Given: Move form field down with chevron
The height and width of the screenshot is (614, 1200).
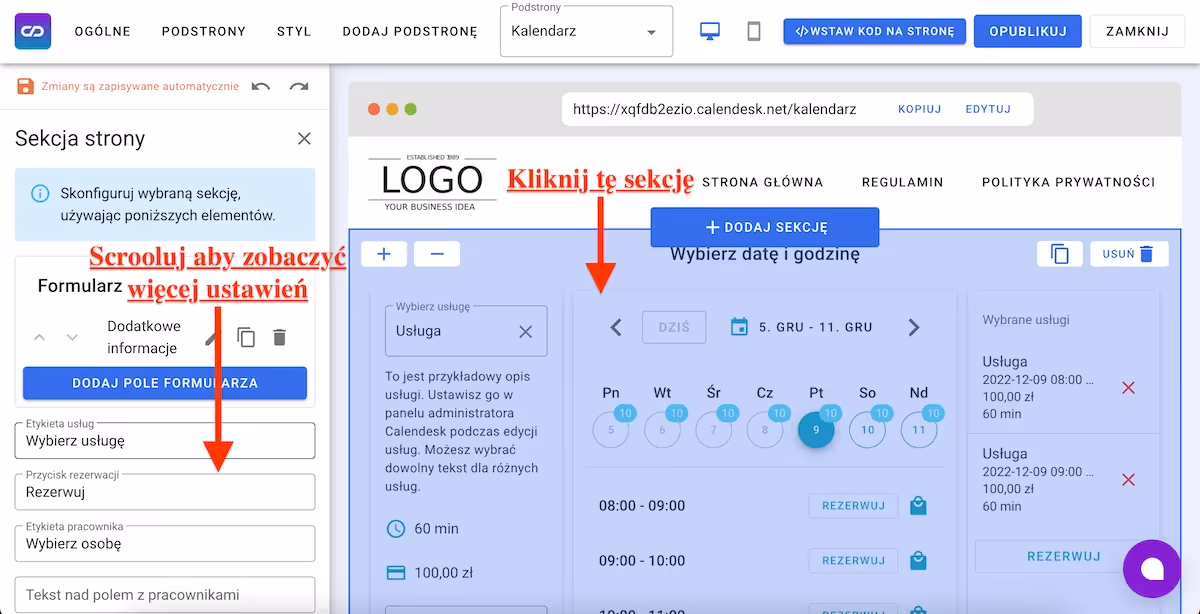Looking at the screenshot, I should tap(72, 337).
